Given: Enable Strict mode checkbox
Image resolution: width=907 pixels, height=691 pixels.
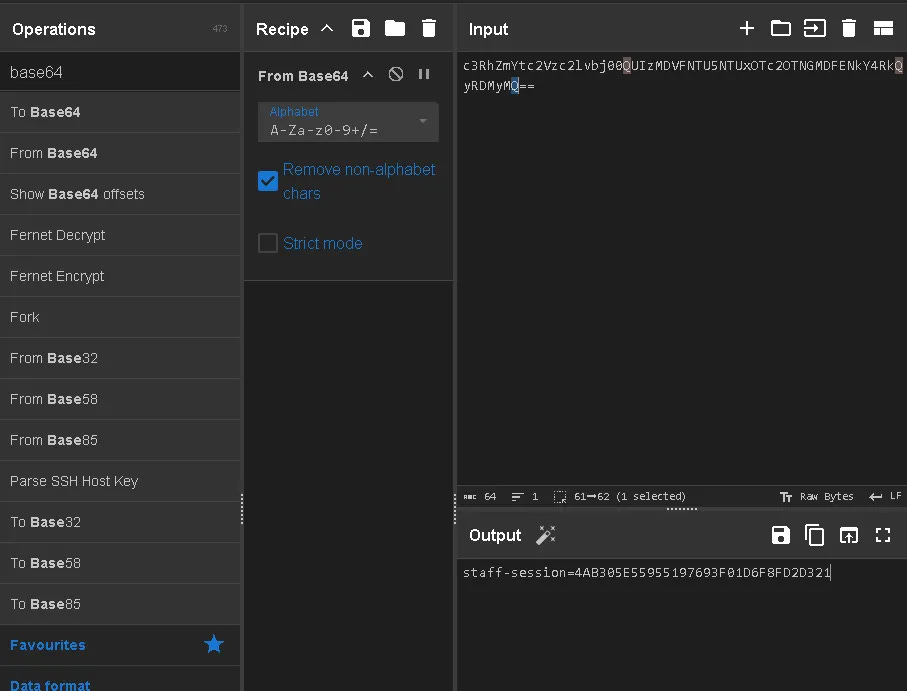Looking at the screenshot, I should pyautogui.click(x=268, y=243).
